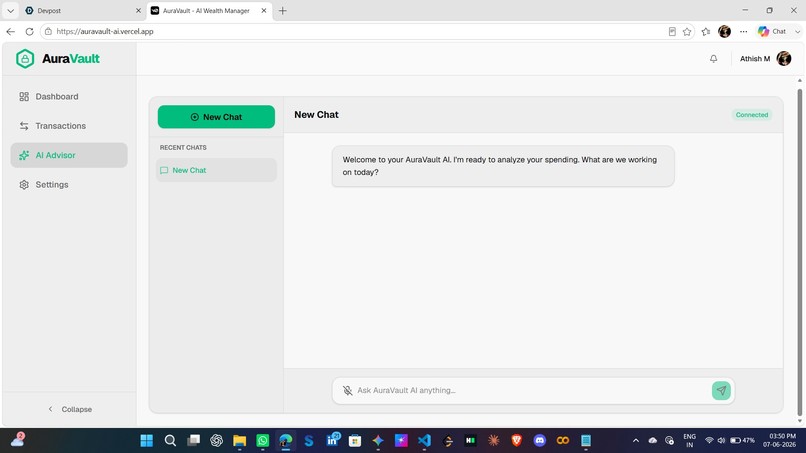Open the tab list dropdown
The width and height of the screenshot is (806, 453).
tap(10, 10)
